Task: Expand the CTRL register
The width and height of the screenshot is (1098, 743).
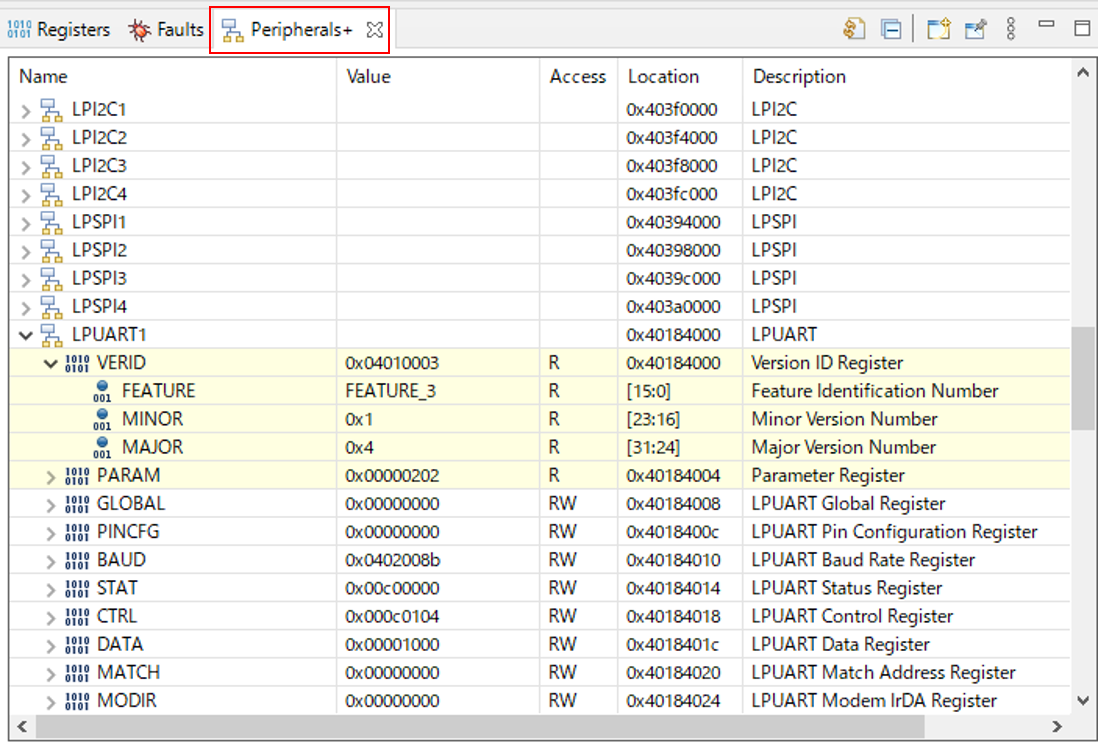Action: (50, 617)
